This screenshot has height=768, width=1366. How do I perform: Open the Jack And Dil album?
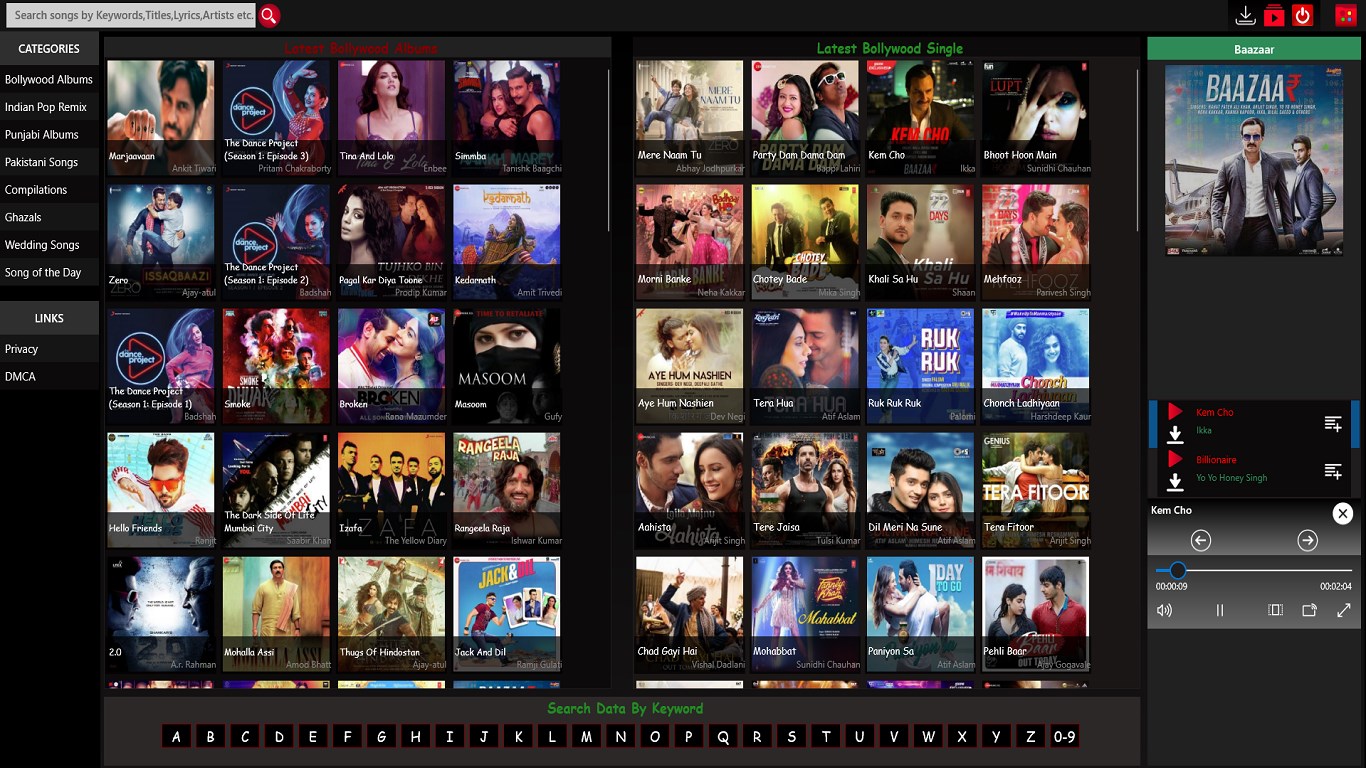(x=507, y=614)
